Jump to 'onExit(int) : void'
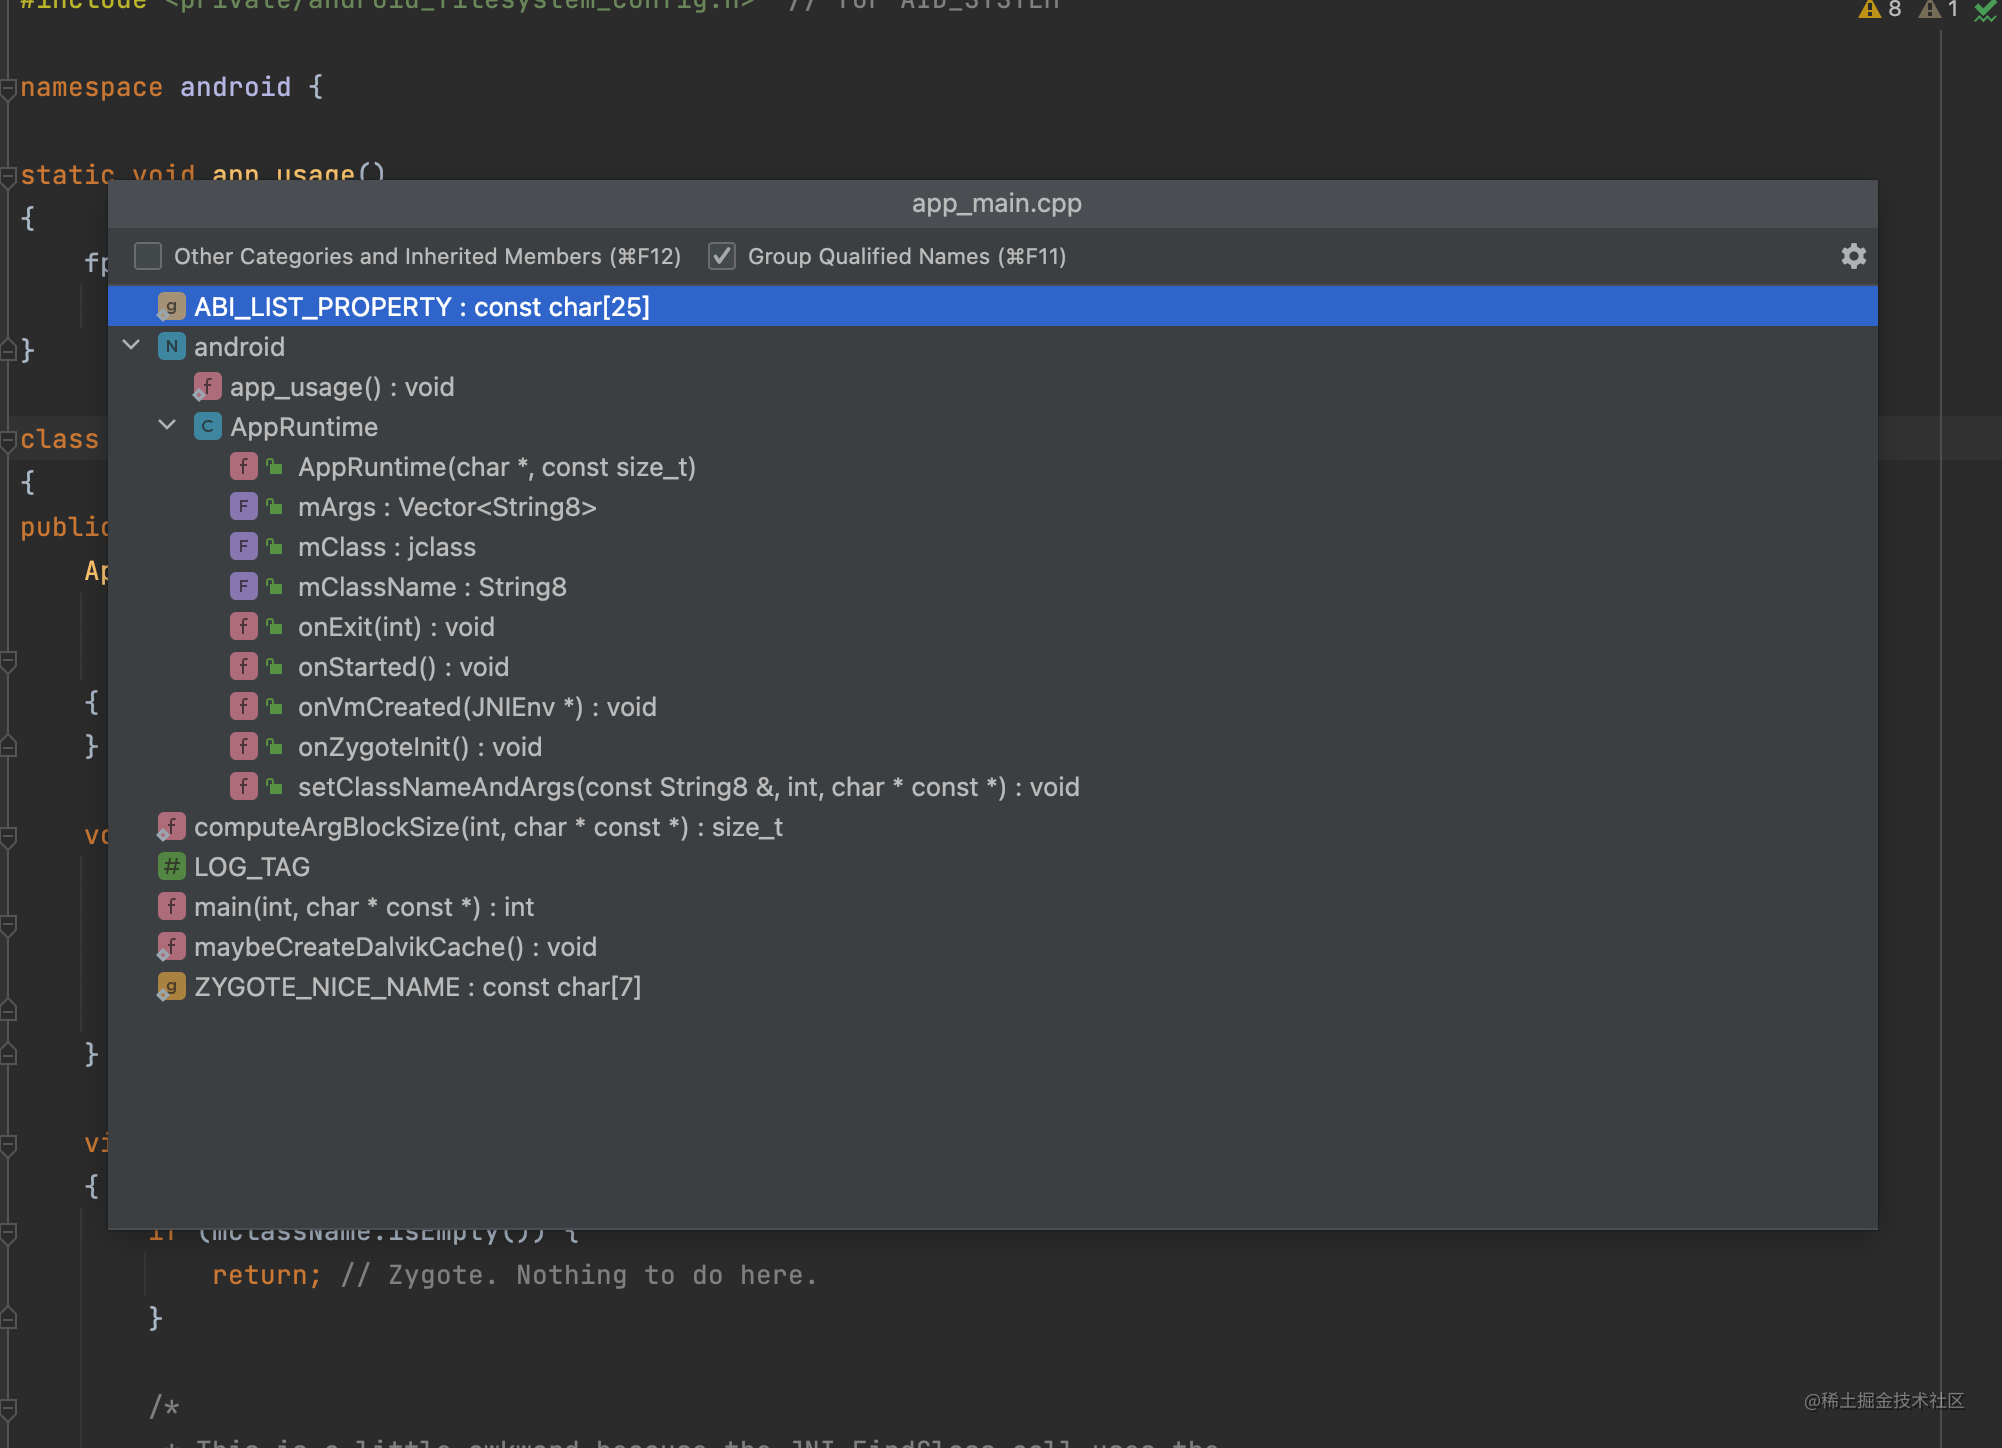 tap(992, 627)
